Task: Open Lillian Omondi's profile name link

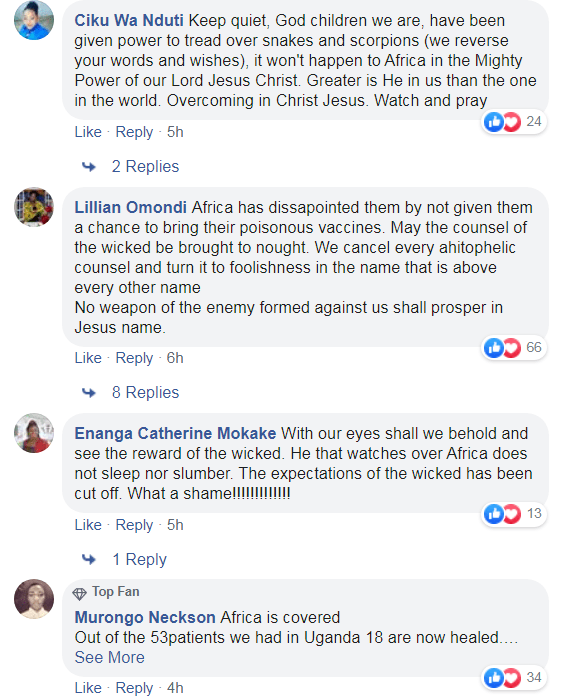Action: tap(130, 208)
